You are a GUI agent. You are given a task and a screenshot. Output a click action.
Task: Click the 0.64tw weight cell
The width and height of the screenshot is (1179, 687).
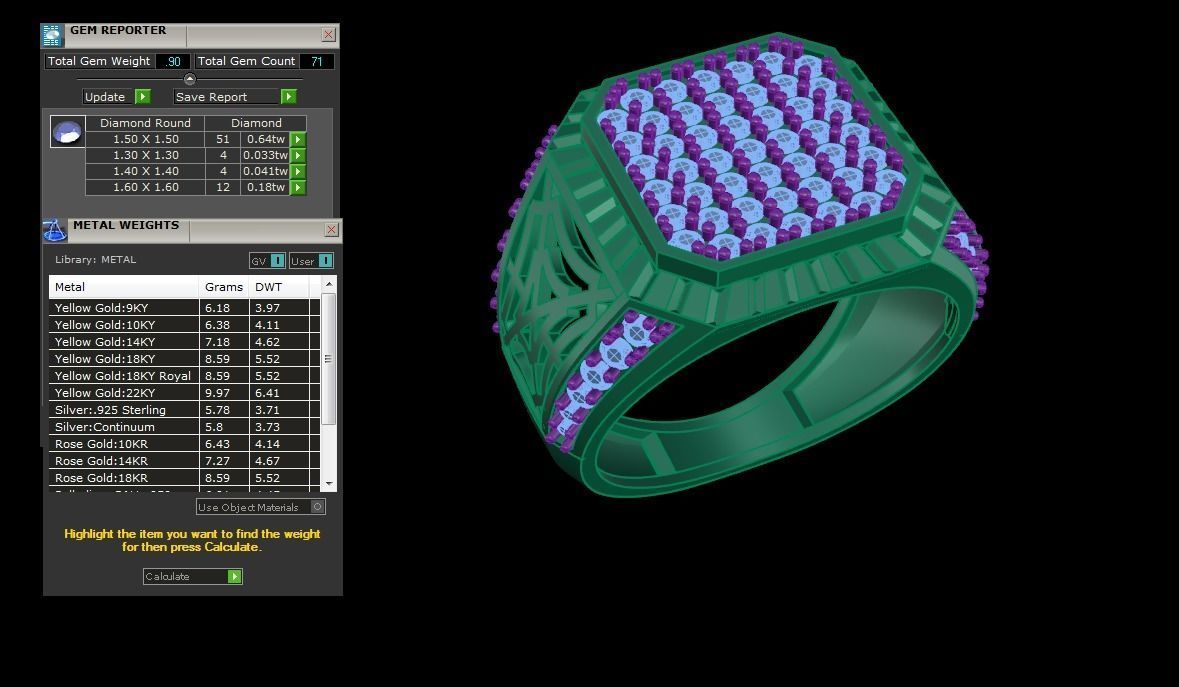click(x=265, y=139)
